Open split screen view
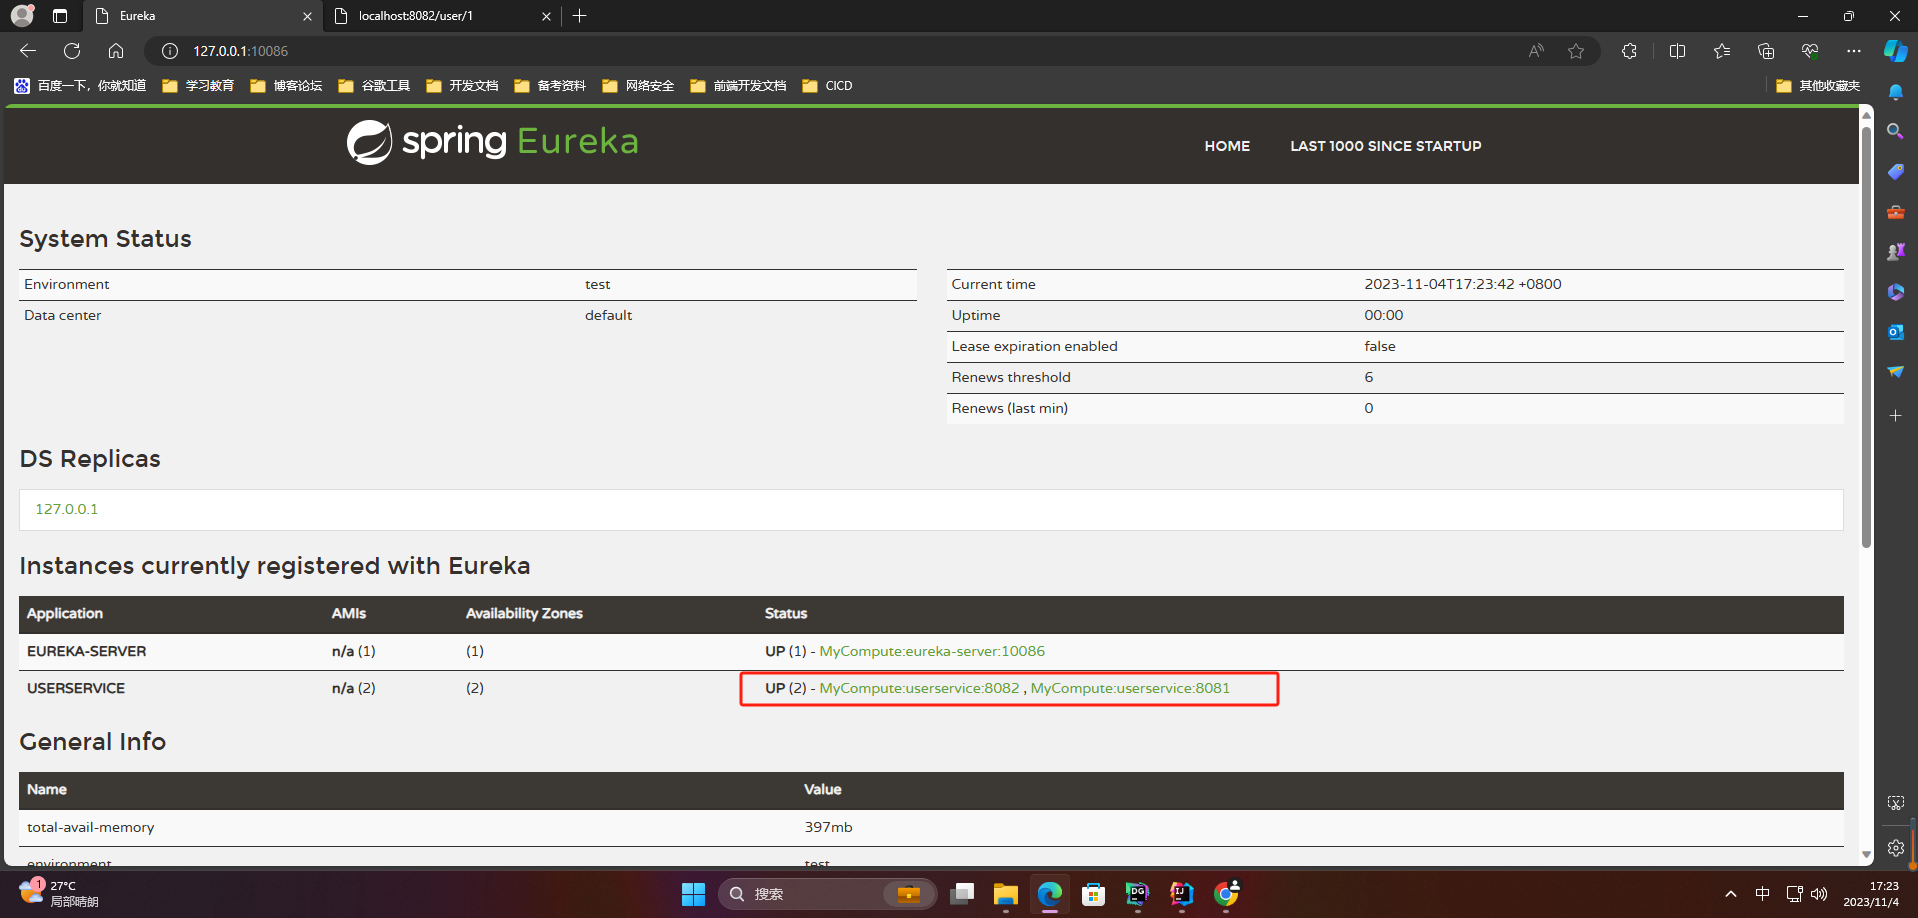The width and height of the screenshot is (1918, 918). (x=1678, y=51)
